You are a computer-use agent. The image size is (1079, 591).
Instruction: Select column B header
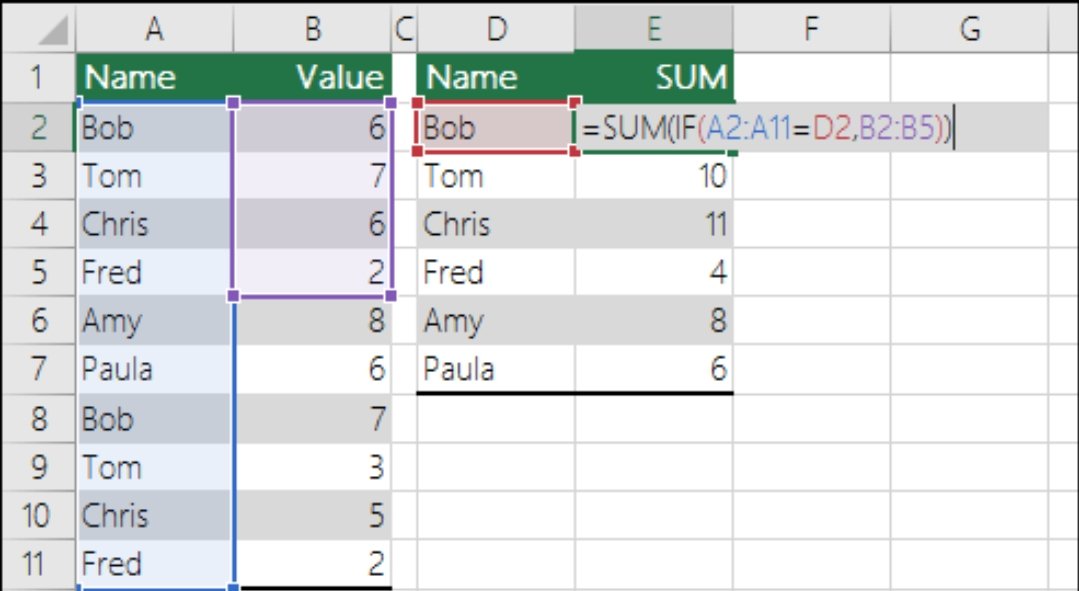click(x=312, y=31)
